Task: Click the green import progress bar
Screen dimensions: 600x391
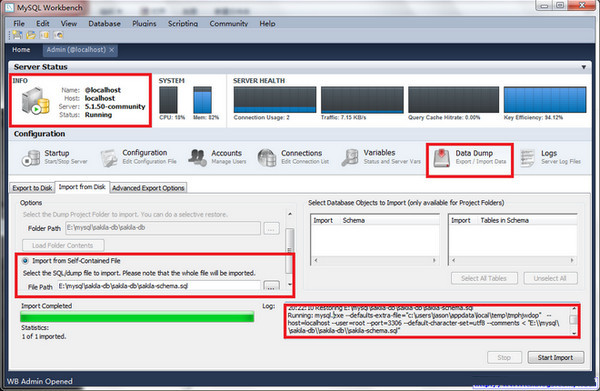Action: [x=137, y=317]
